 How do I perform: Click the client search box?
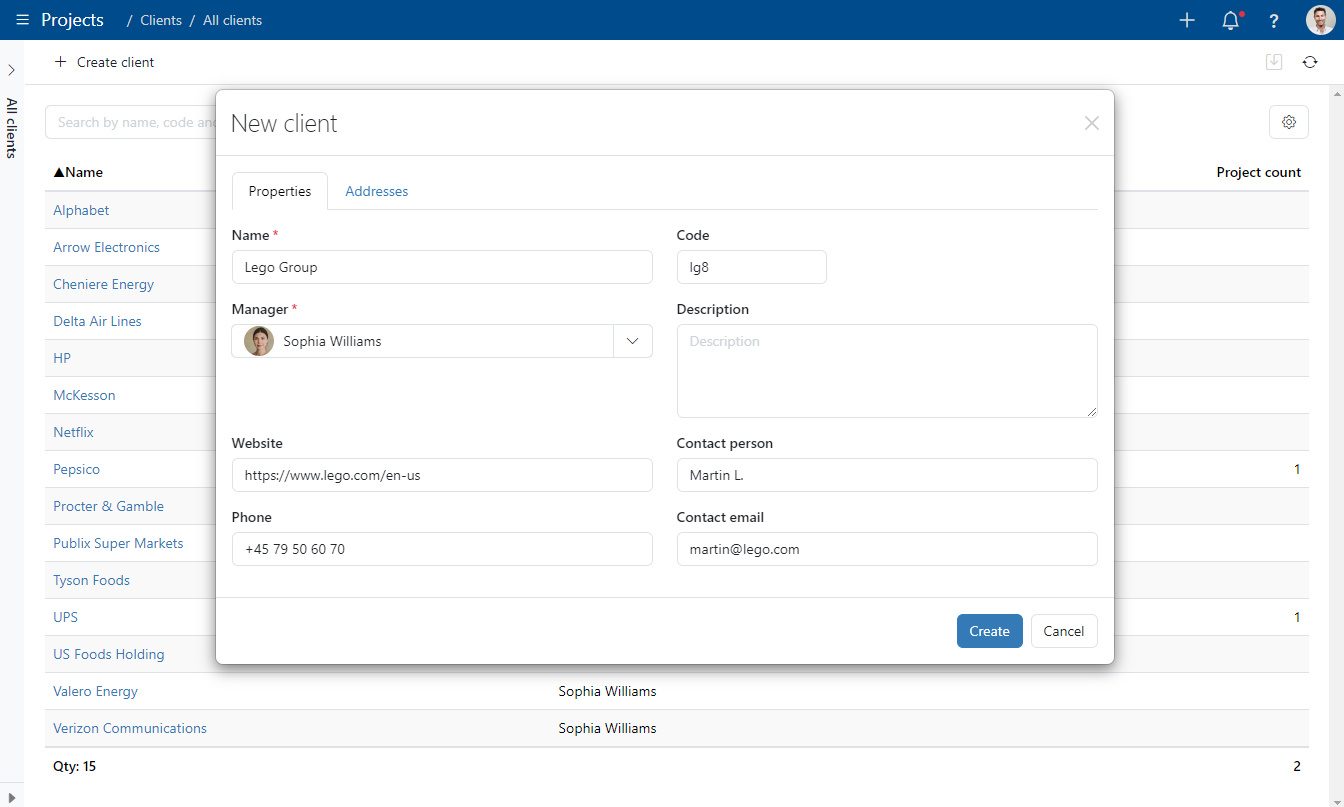[x=131, y=122]
